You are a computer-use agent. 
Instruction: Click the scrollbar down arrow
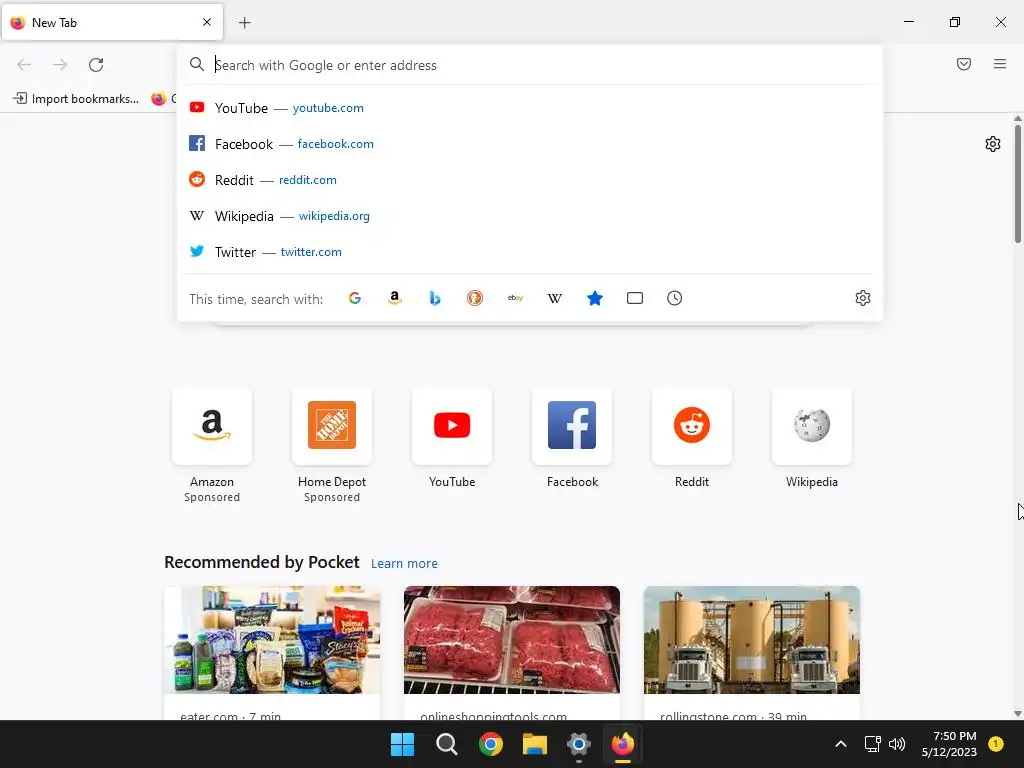pyautogui.click(x=1017, y=714)
